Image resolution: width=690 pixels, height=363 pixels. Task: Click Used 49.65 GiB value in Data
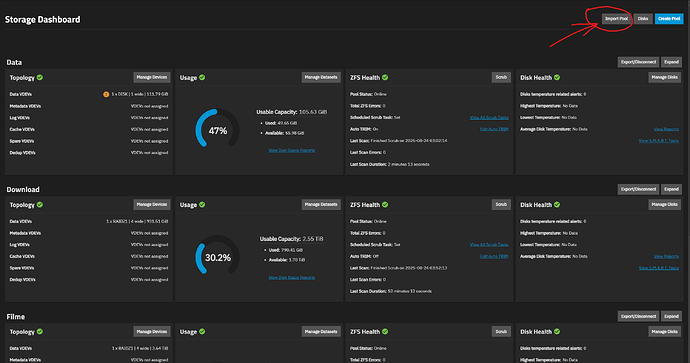[x=281, y=123]
